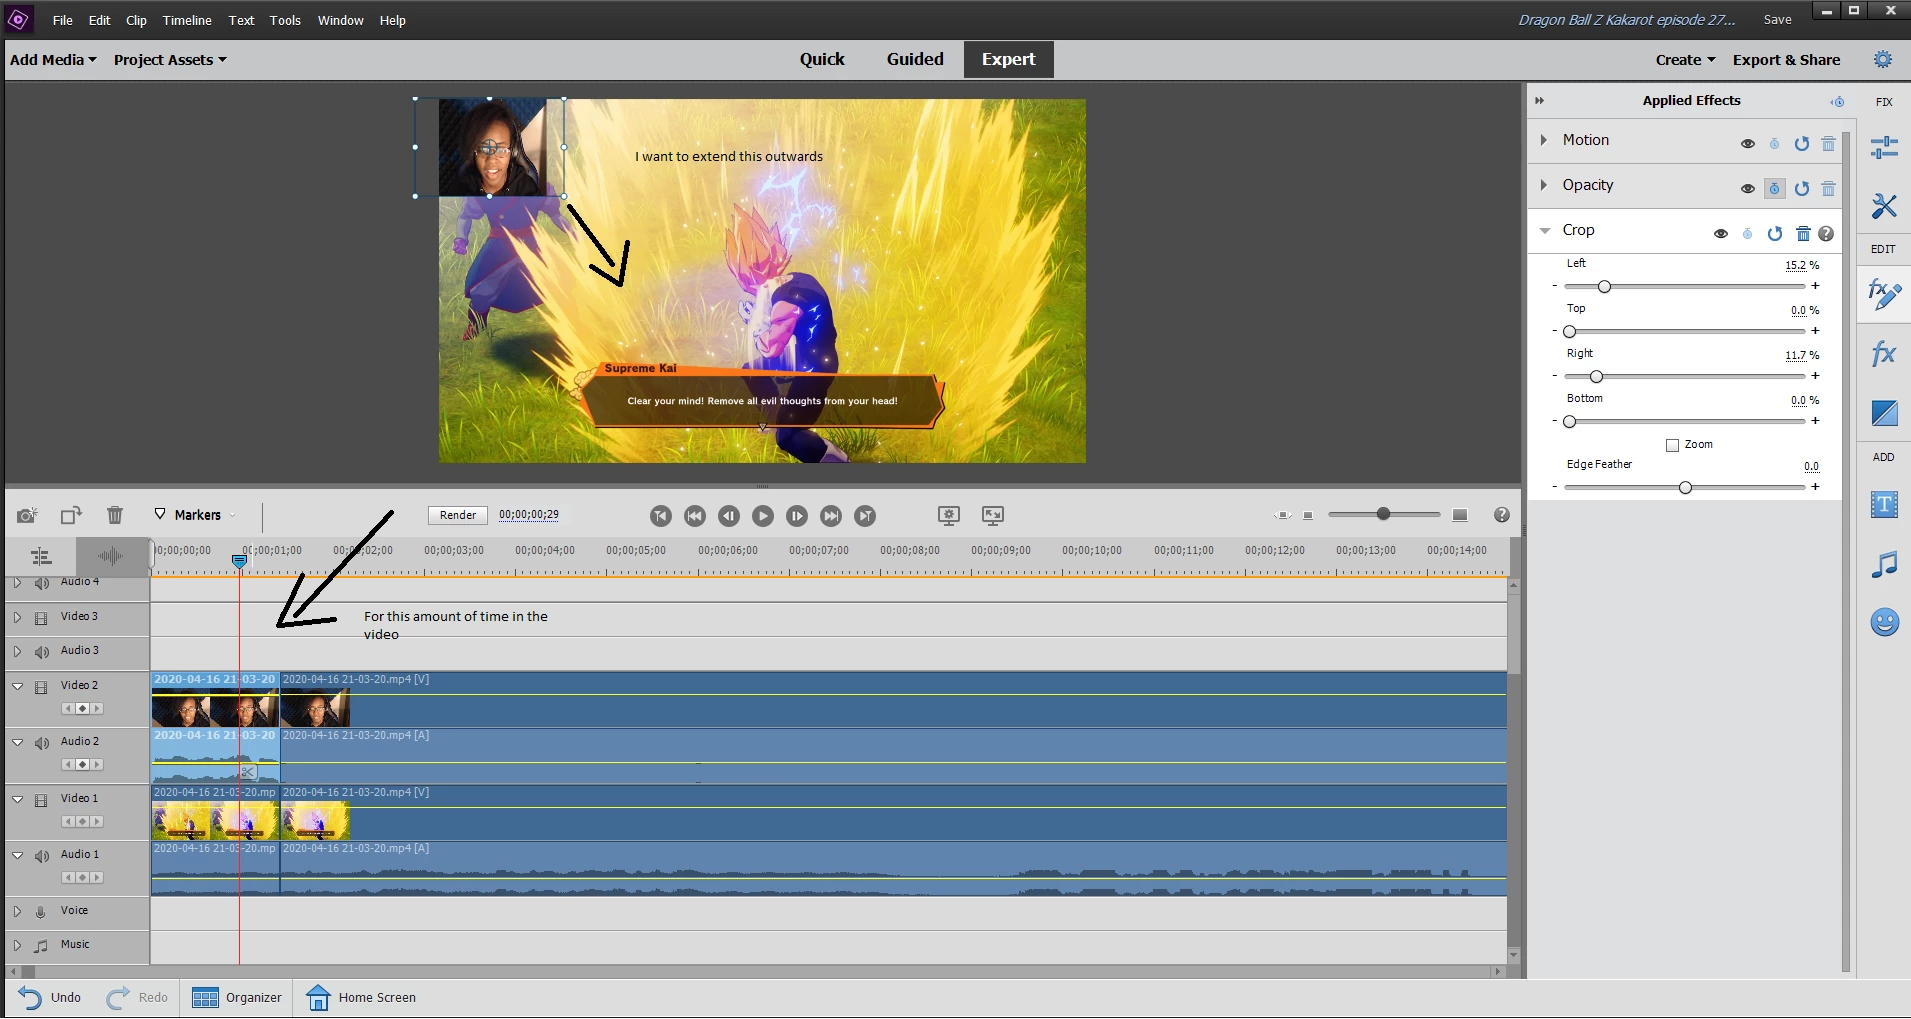Open Applied Effects fx pencil icon
Viewport: 1911px width, 1019px height.
(1884, 294)
